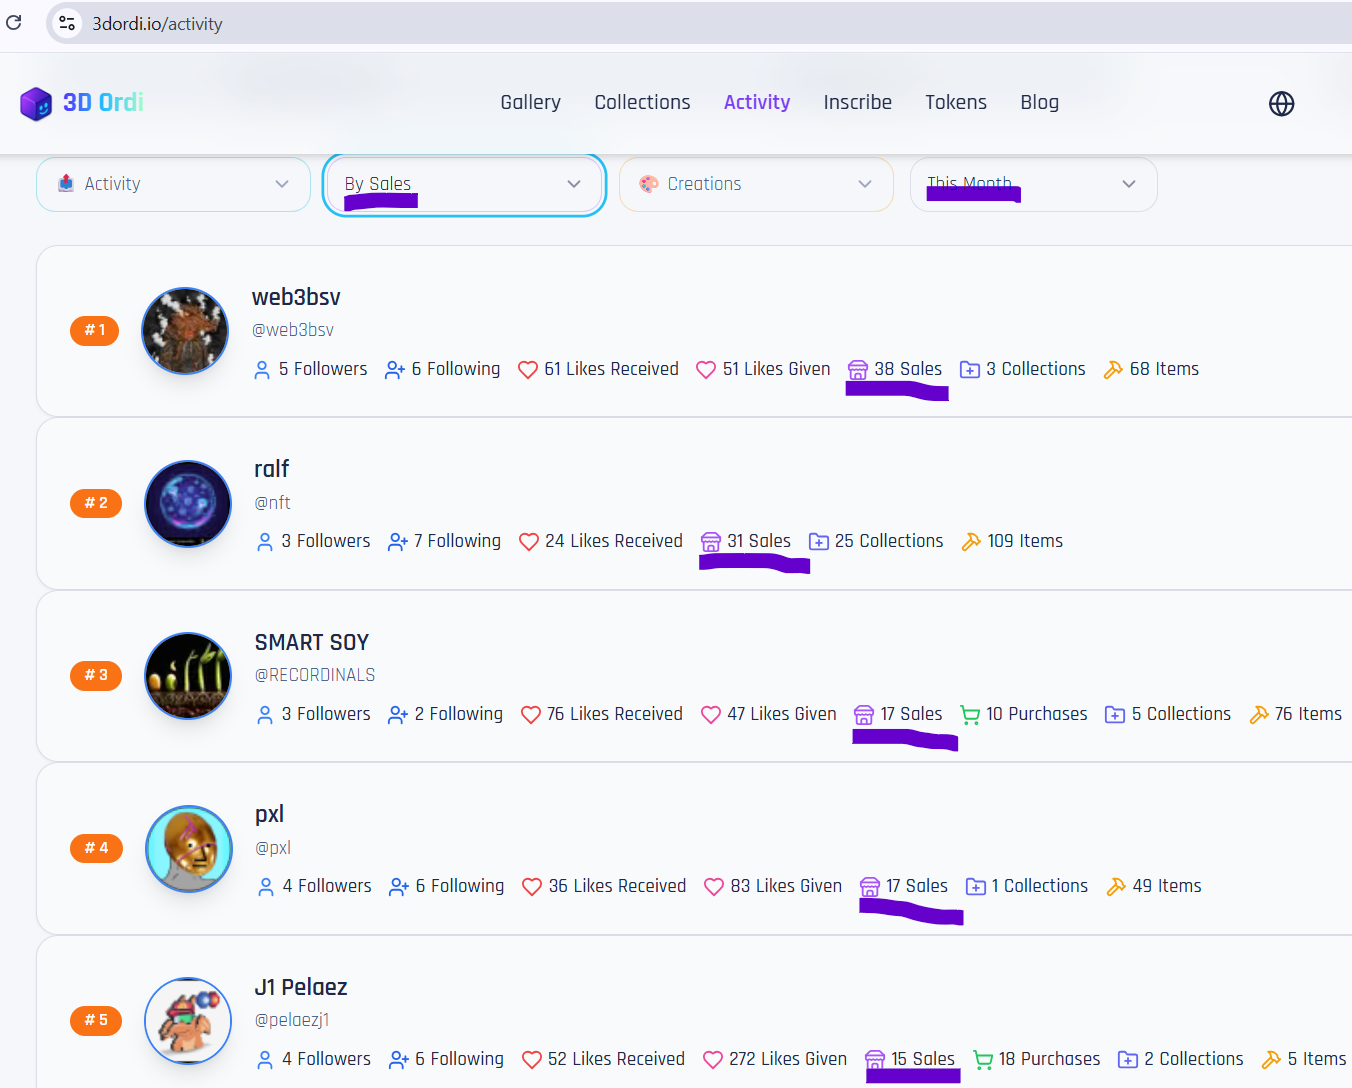Click the following icon for J1 Pelaez
1352x1088 pixels.
[399, 1060]
